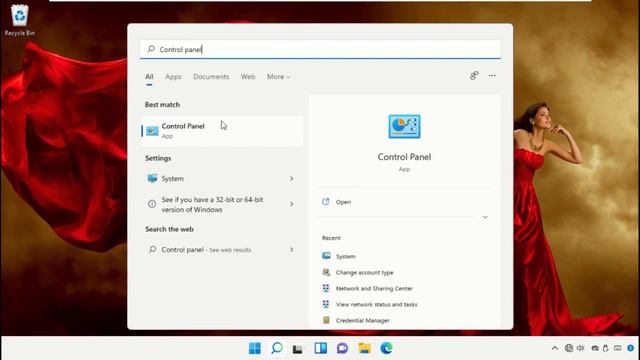Launch the Chat app from taskbar
The image size is (640, 360).
coord(342,348)
